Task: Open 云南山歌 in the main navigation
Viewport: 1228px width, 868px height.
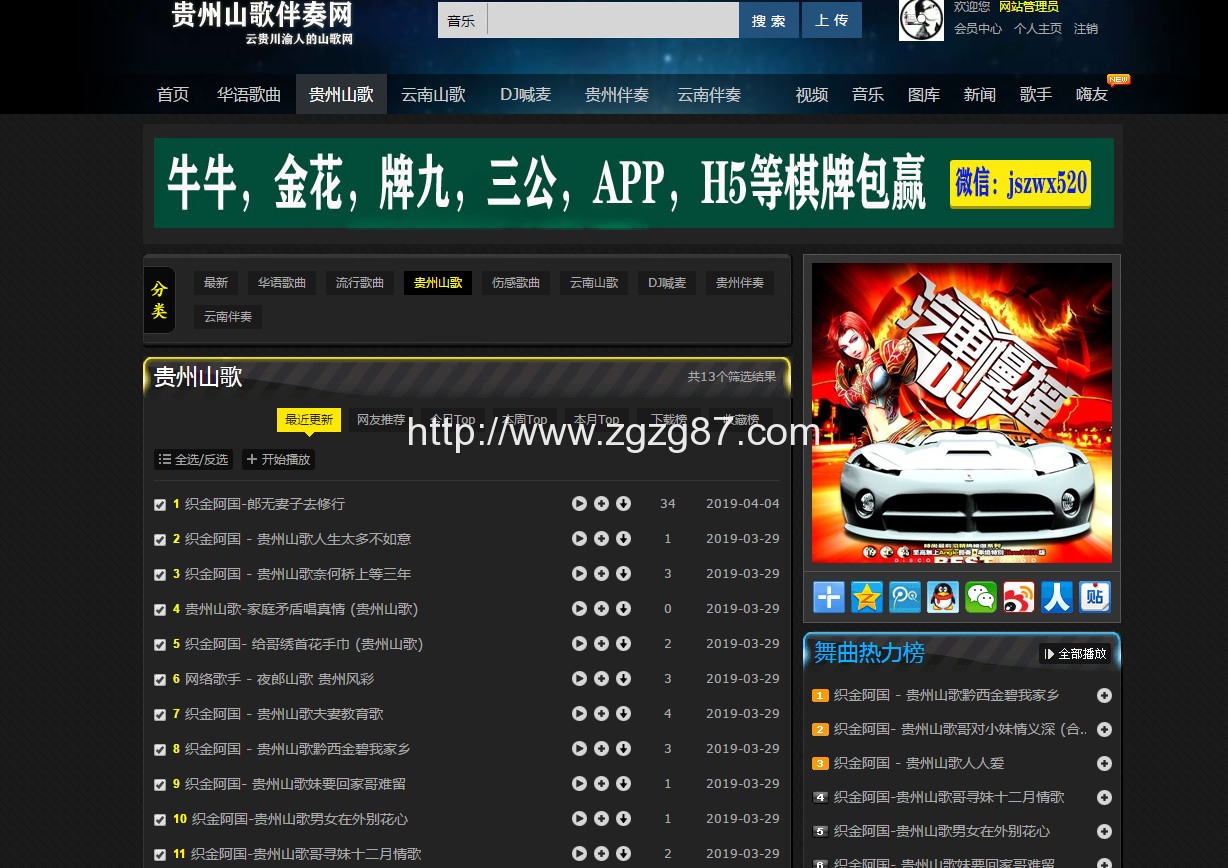Action: coord(433,95)
